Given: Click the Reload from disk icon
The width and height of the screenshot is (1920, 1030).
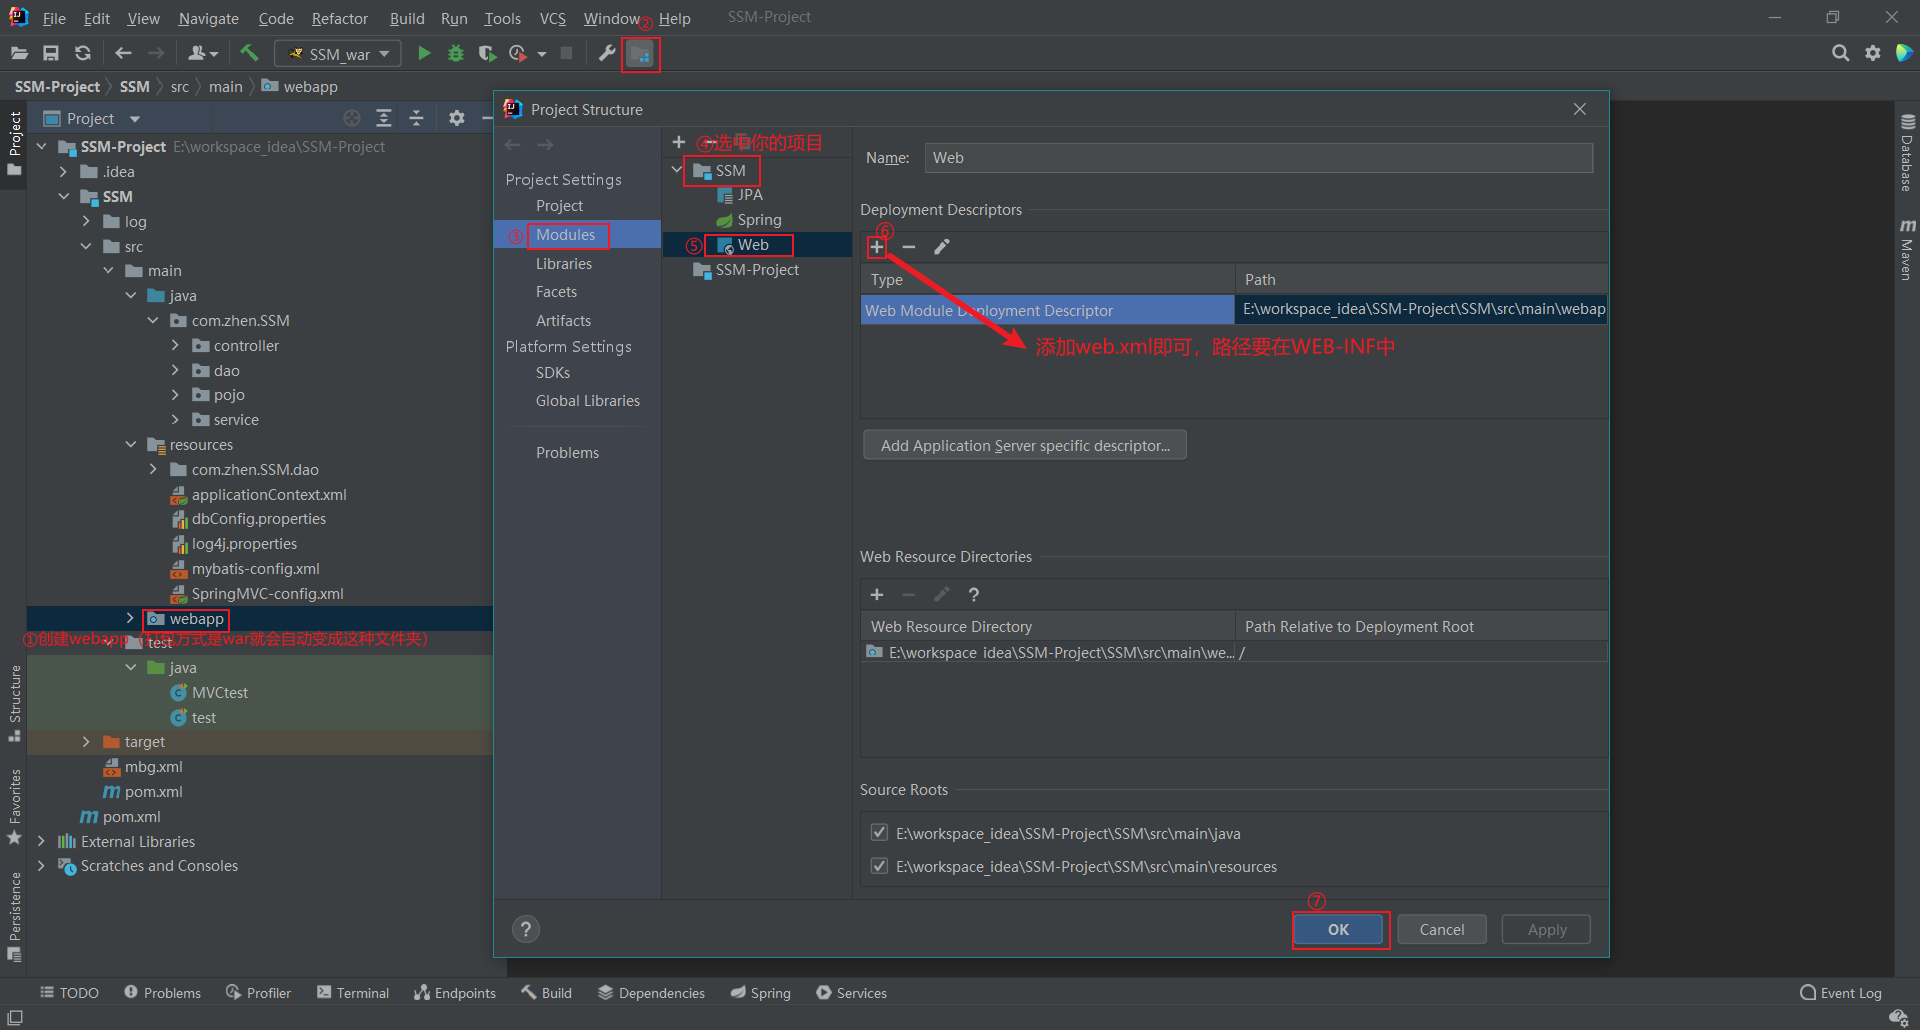Looking at the screenshot, I should [x=83, y=53].
